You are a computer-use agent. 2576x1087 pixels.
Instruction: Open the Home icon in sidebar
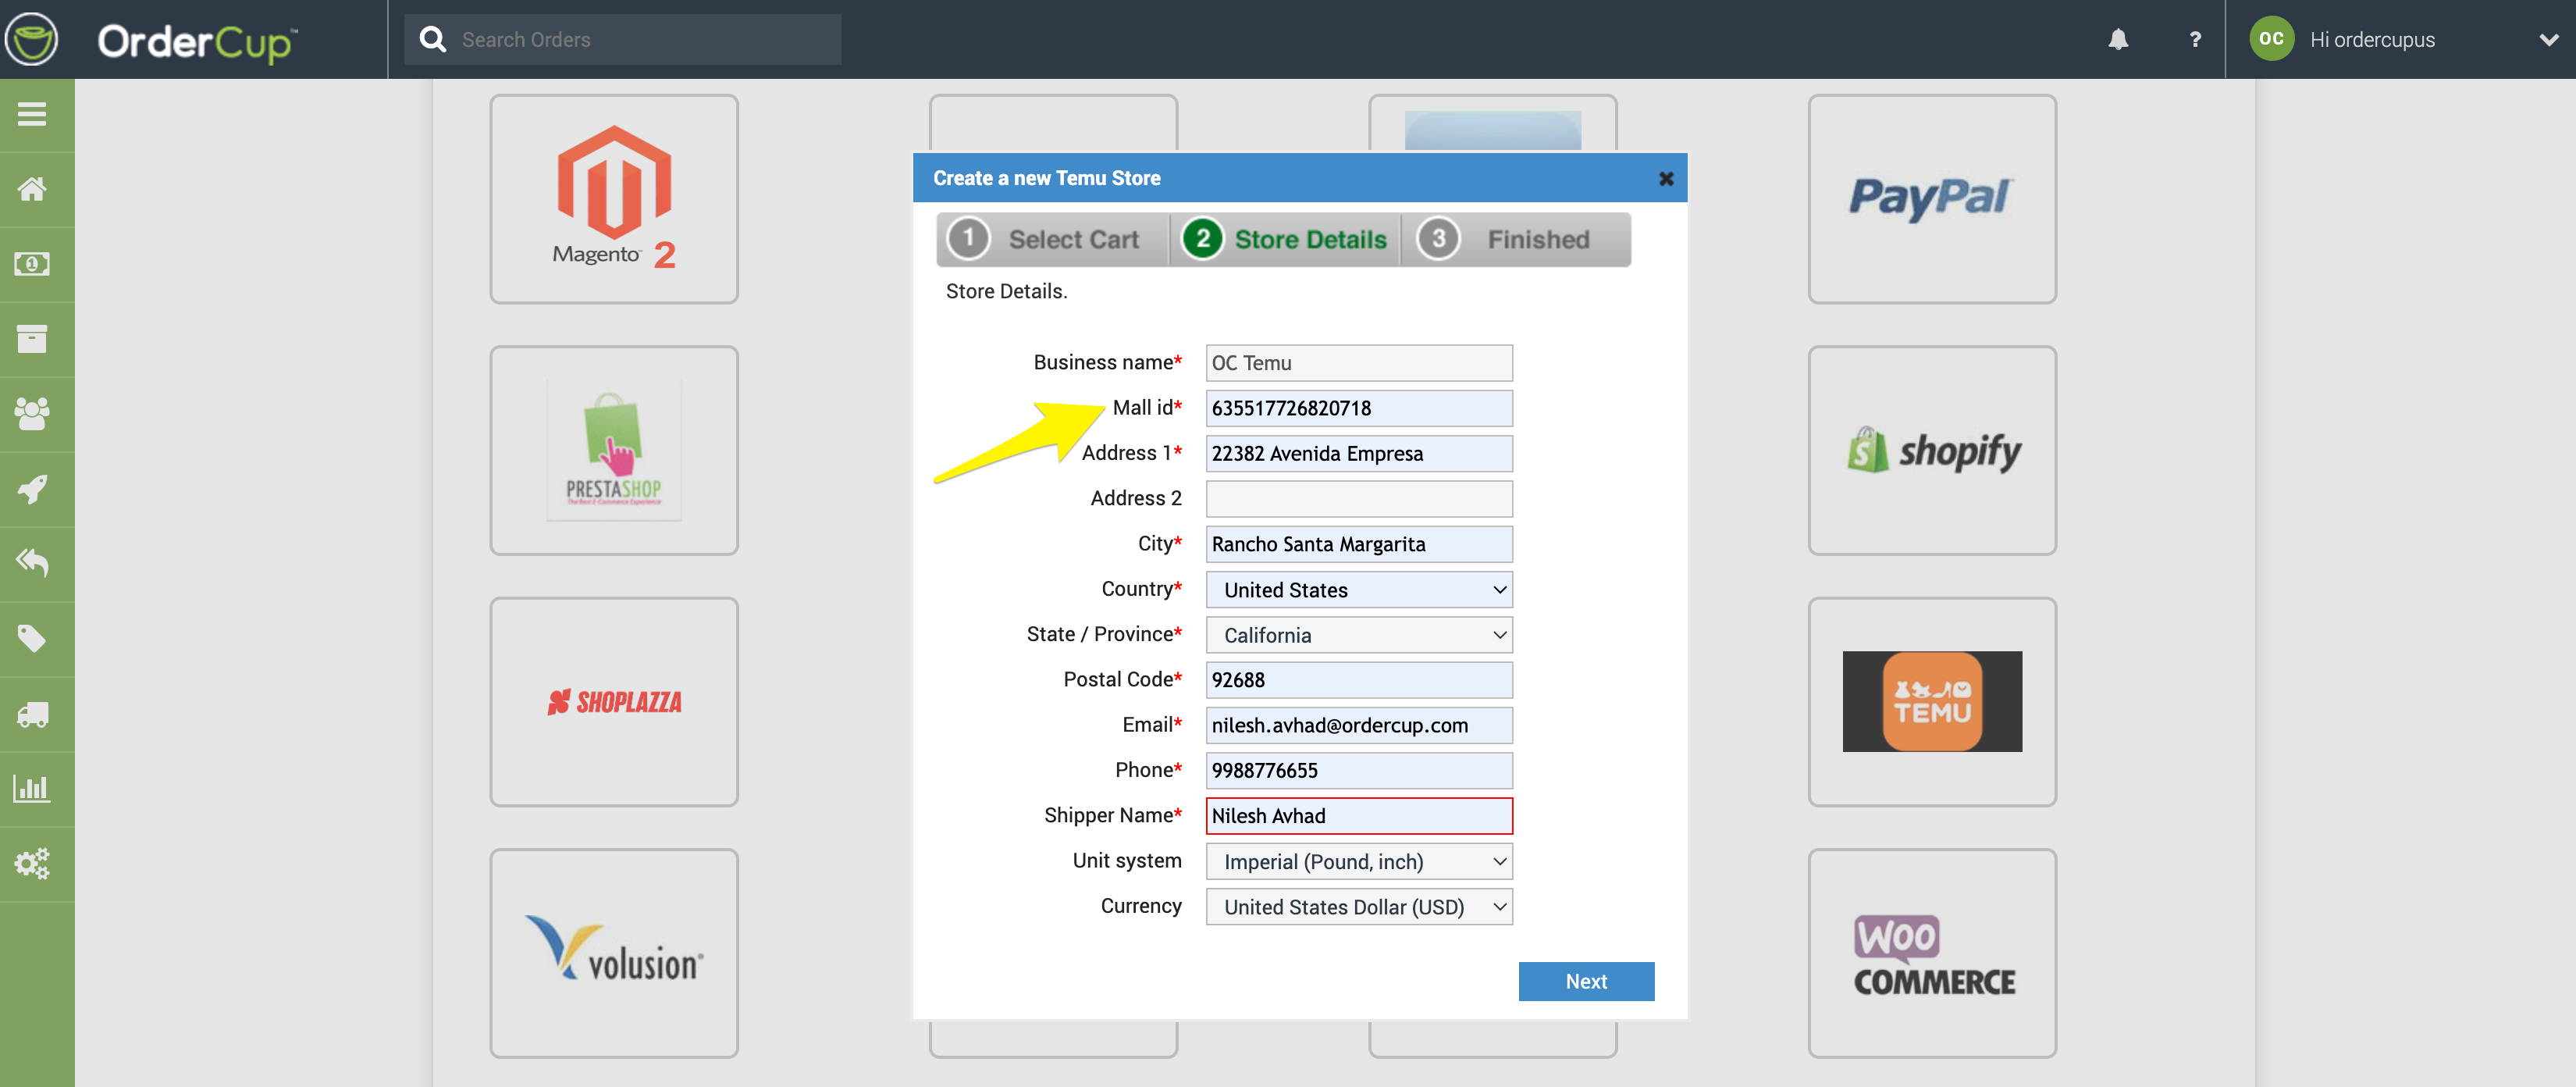click(x=32, y=189)
